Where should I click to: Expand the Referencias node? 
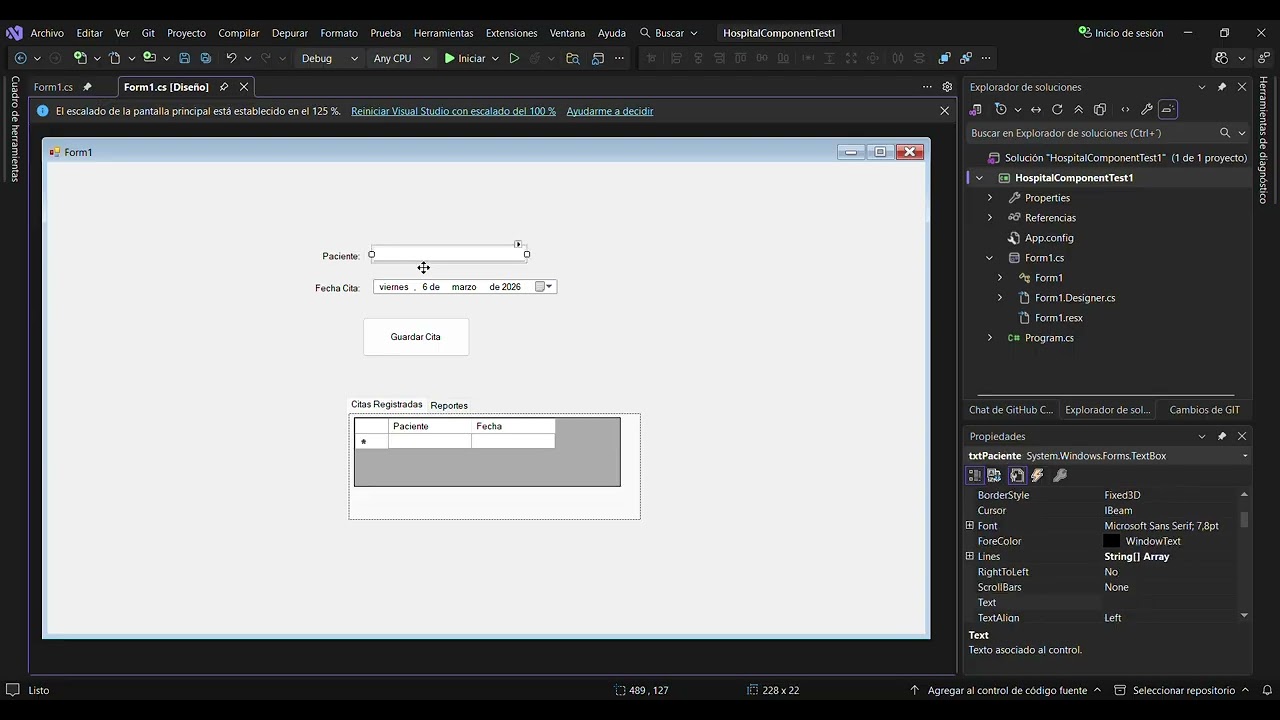tap(990, 218)
